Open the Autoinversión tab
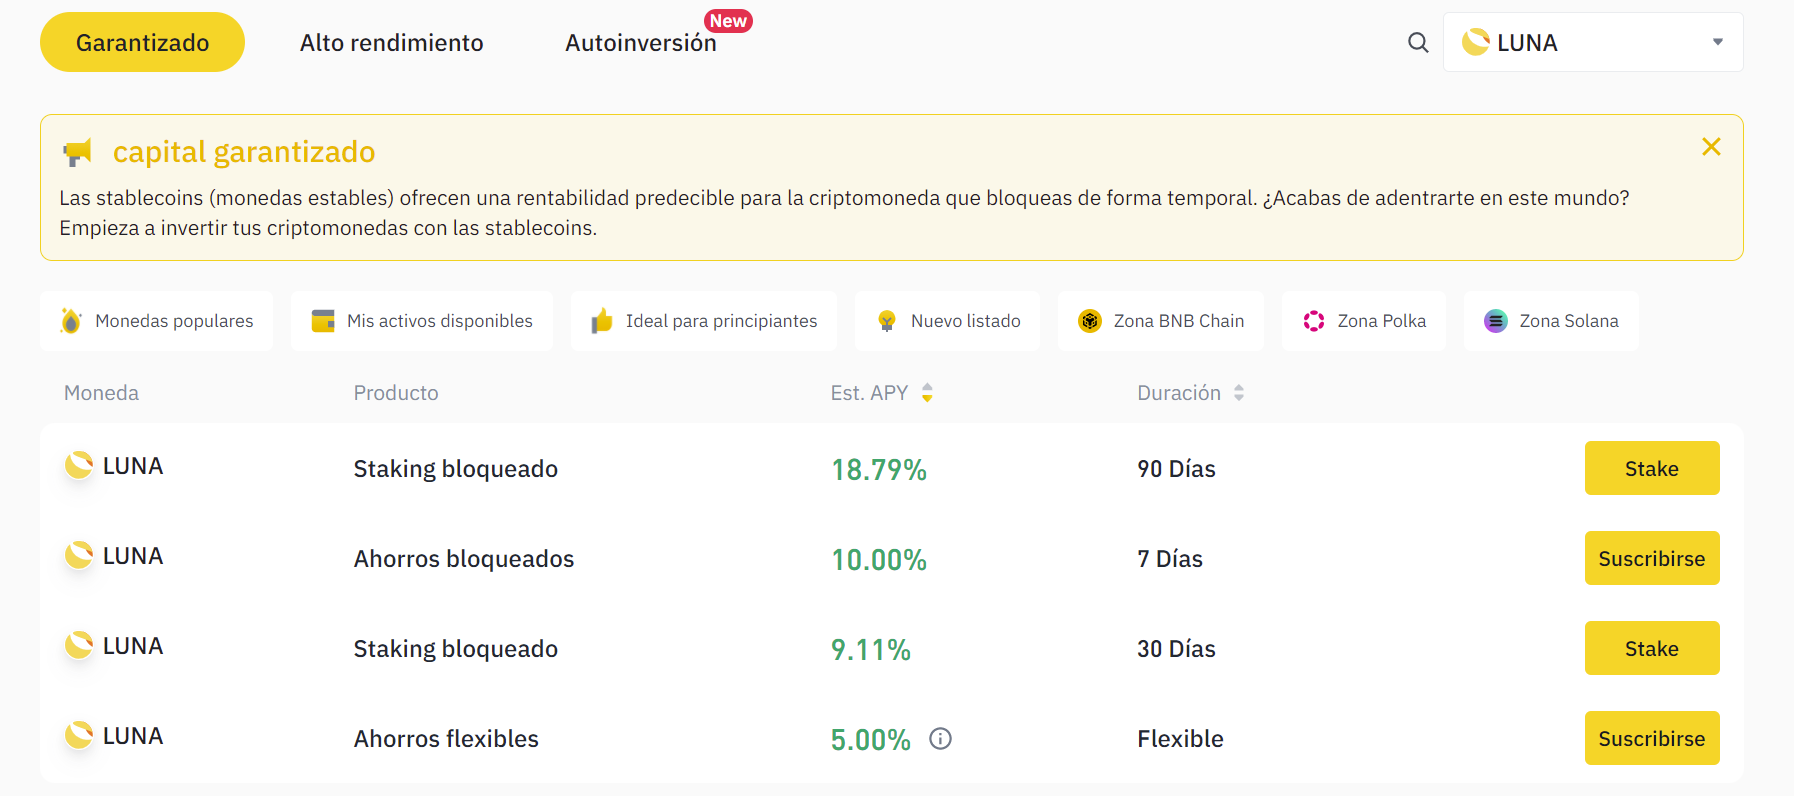 (640, 43)
